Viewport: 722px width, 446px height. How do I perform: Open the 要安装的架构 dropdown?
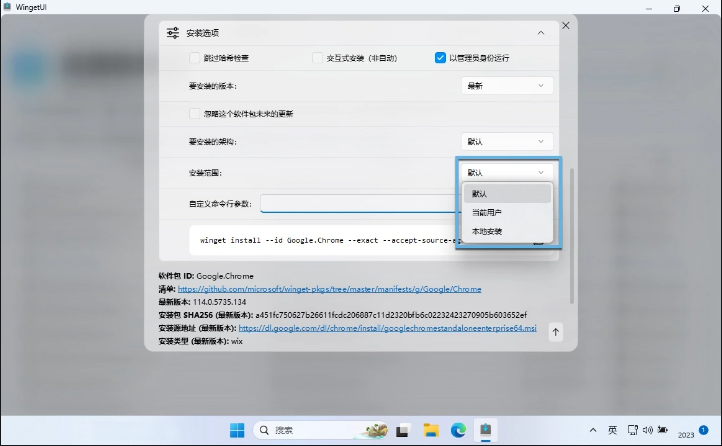507,142
